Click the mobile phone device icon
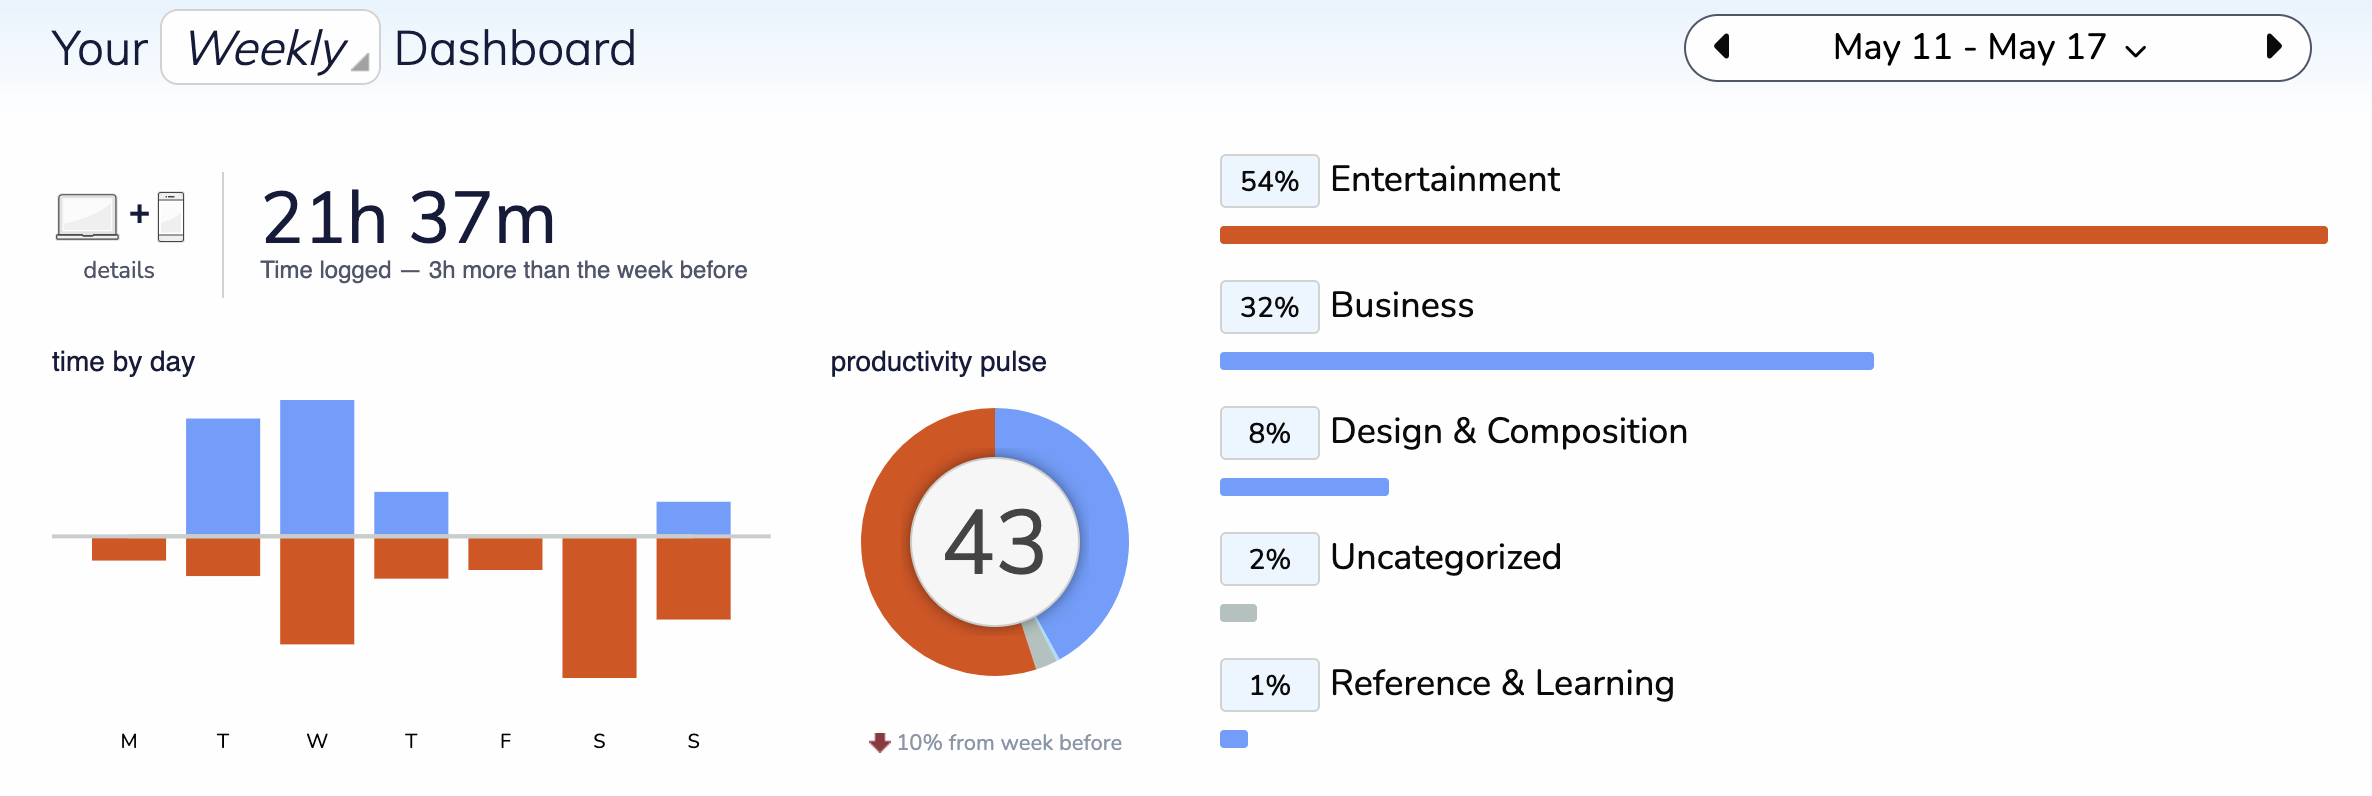Screen dimensions: 2372x796 coord(171,217)
